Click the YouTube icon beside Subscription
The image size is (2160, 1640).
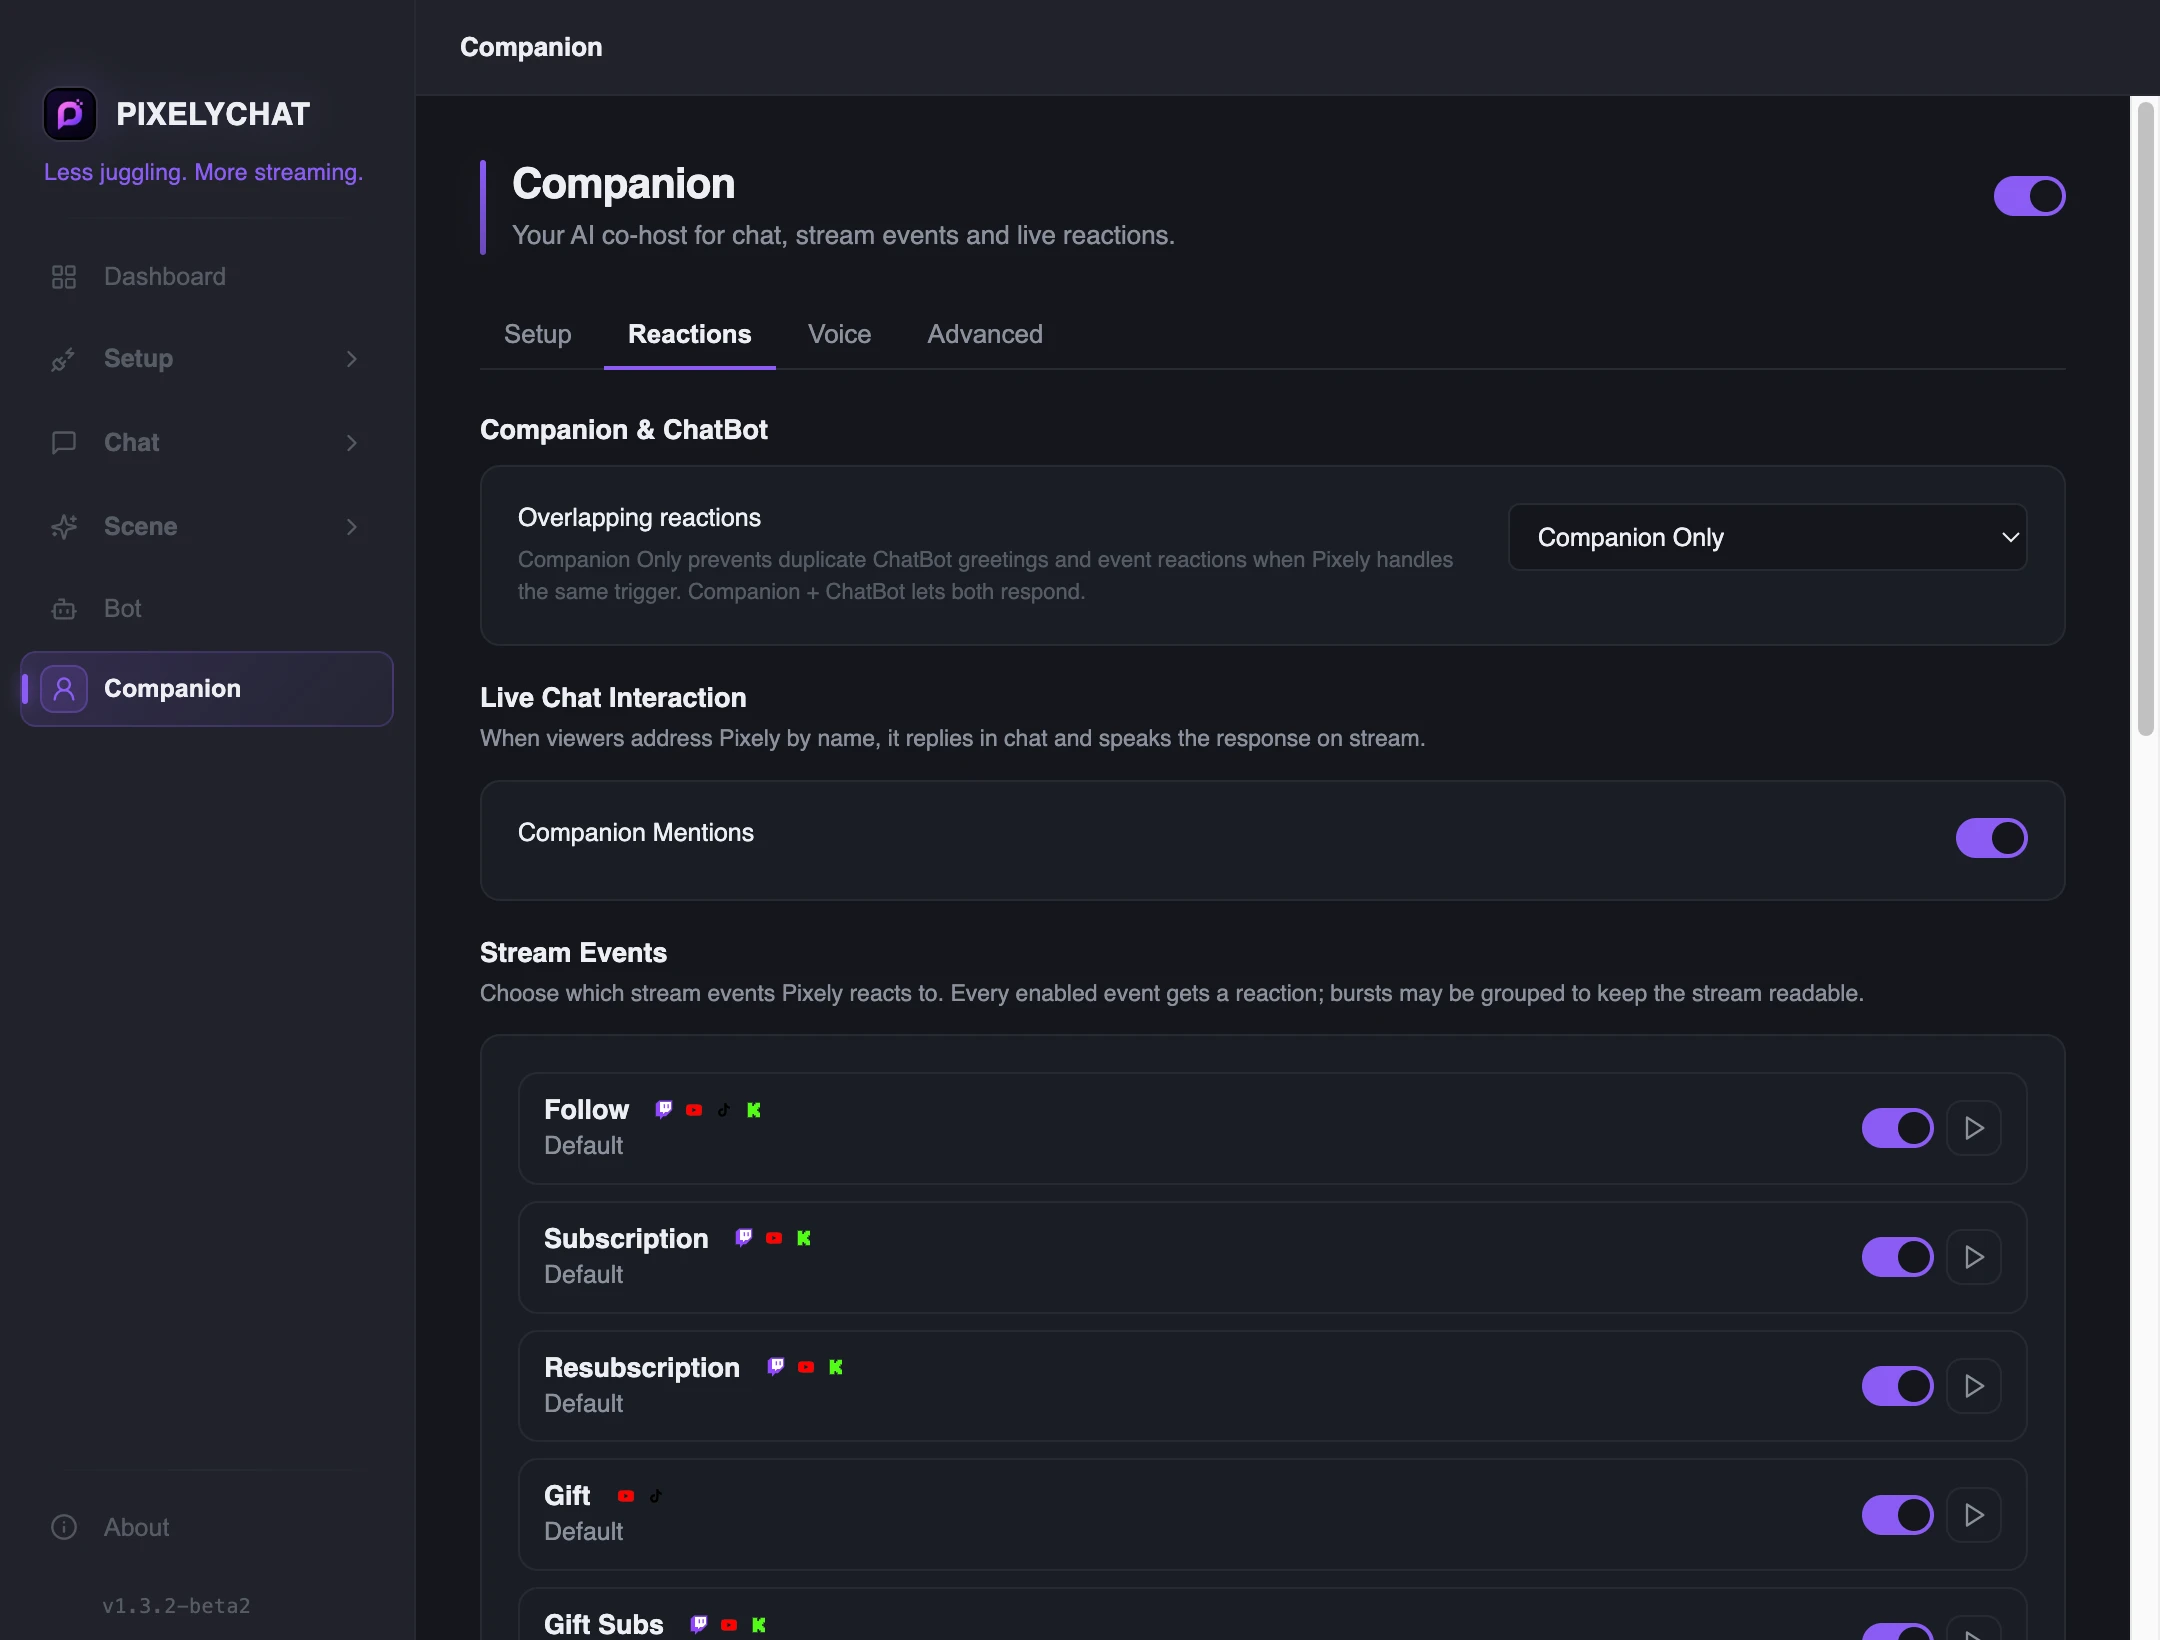[x=774, y=1238]
